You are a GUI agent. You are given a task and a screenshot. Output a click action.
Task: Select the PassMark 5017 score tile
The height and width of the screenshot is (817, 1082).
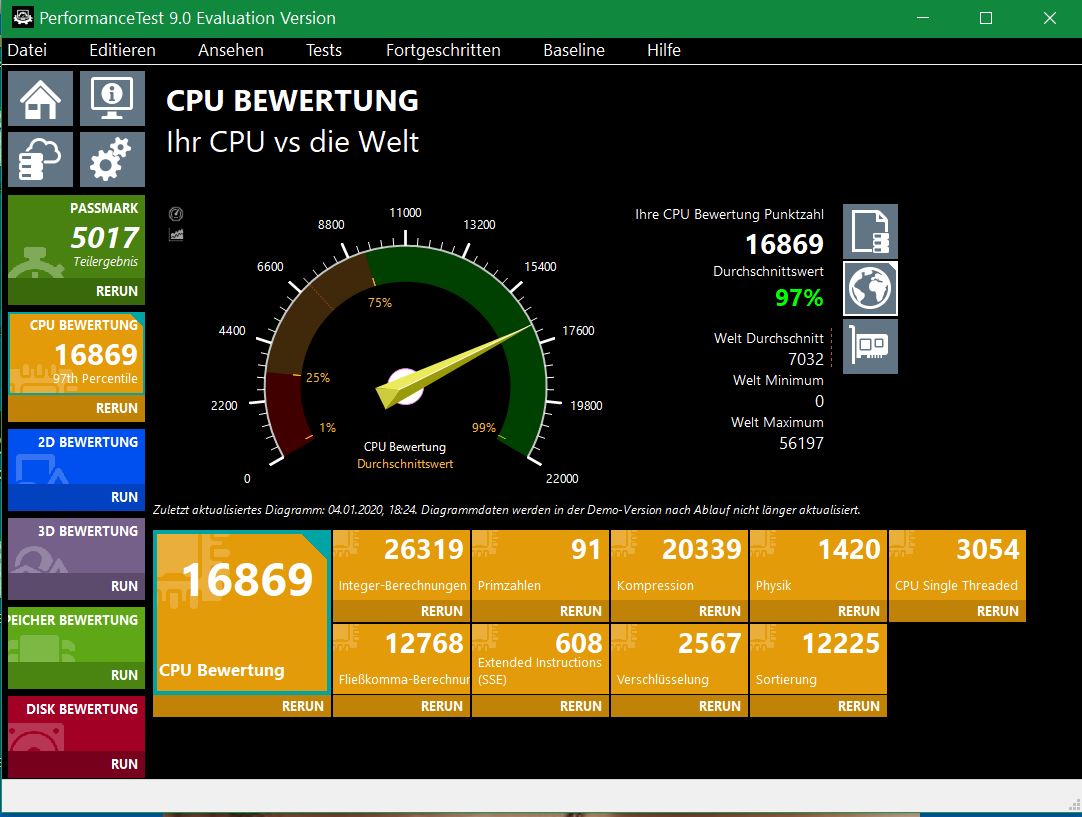pos(77,237)
